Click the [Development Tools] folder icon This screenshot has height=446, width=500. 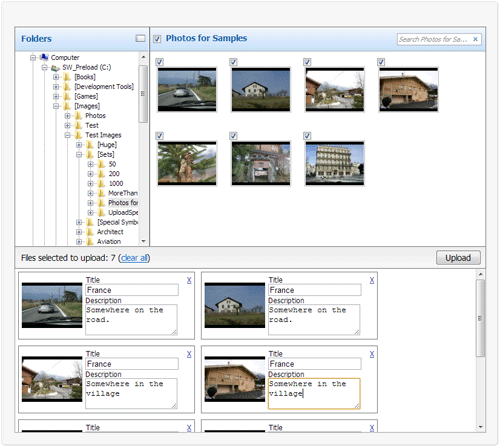point(67,87)
